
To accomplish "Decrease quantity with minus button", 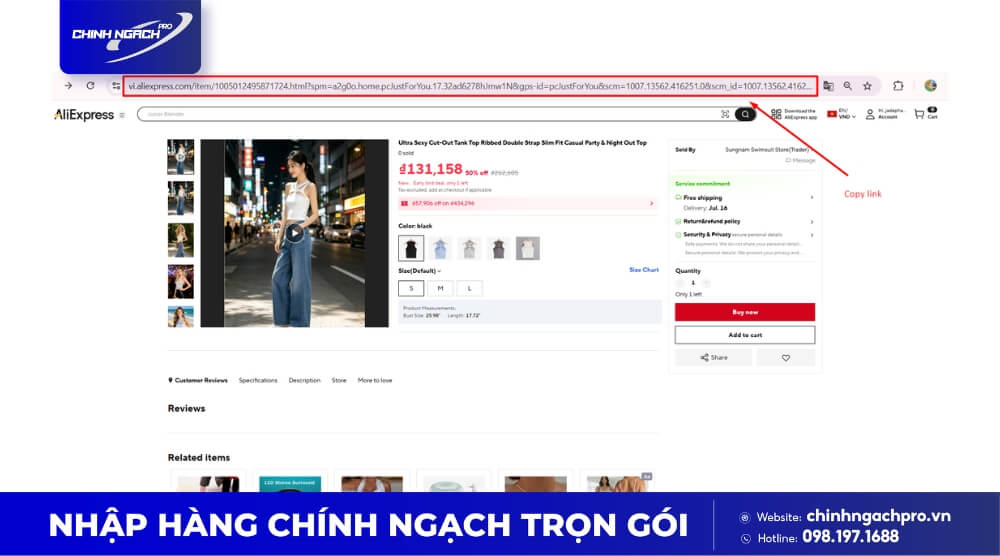I will tap(679, 282).
